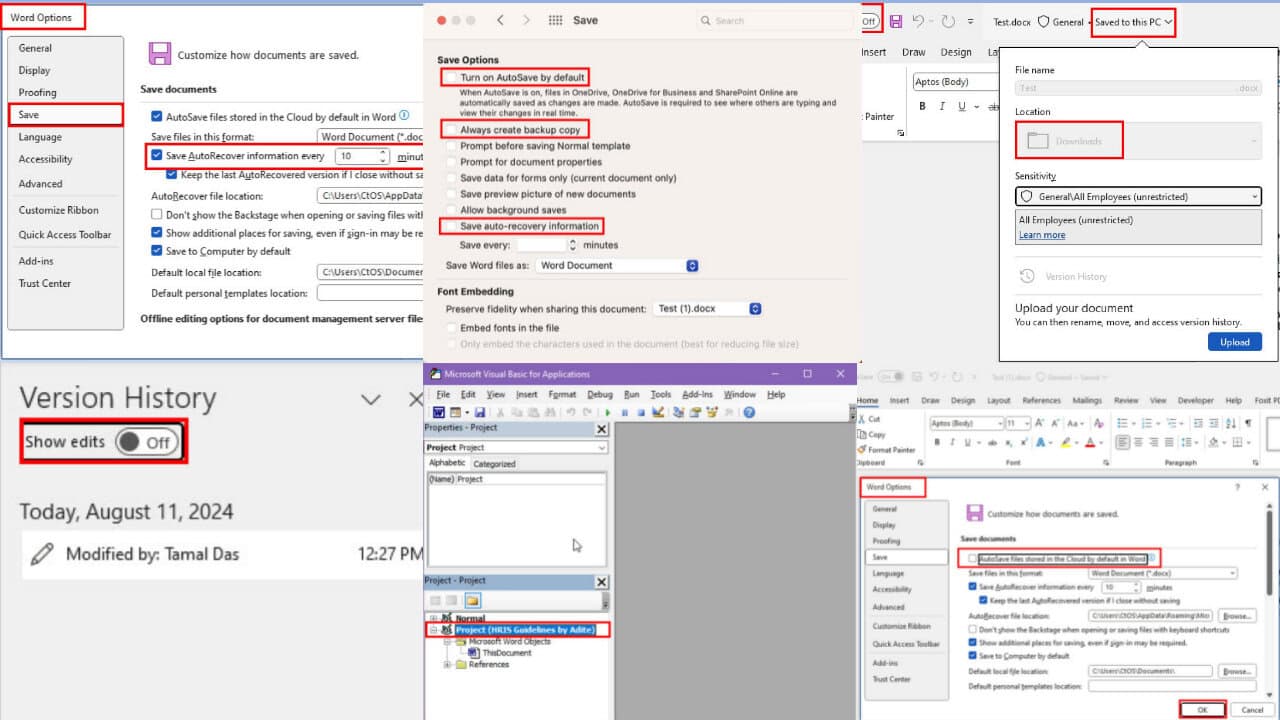The height and width of the screenshot is (720, 1280).
Task: Open Project Explorer icon in VBA toolbar
Action: pos(679,412)
